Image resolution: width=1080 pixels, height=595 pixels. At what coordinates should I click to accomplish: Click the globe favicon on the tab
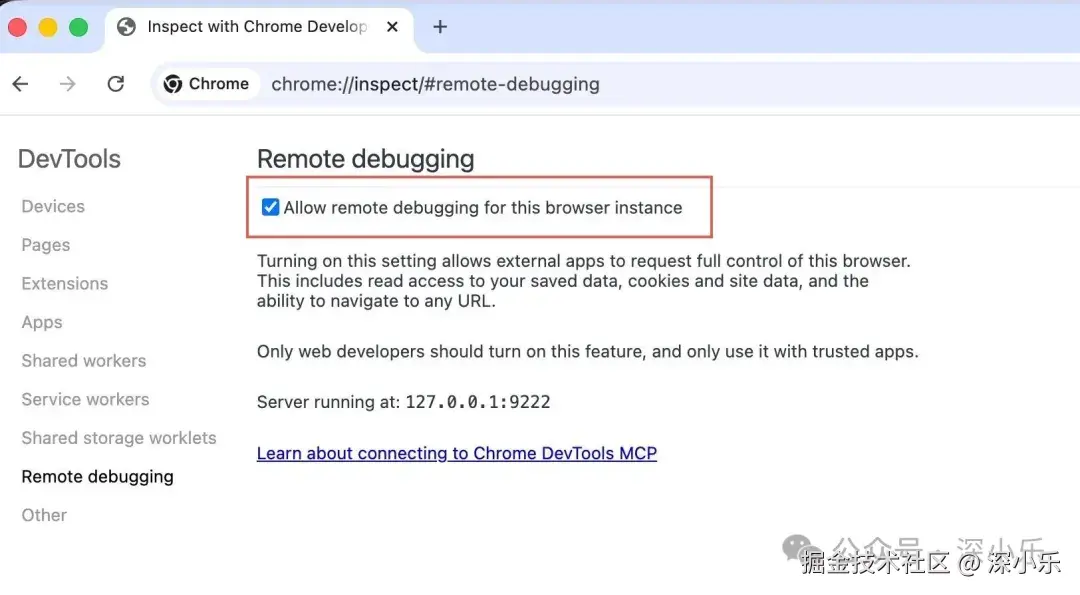(126, 27)
